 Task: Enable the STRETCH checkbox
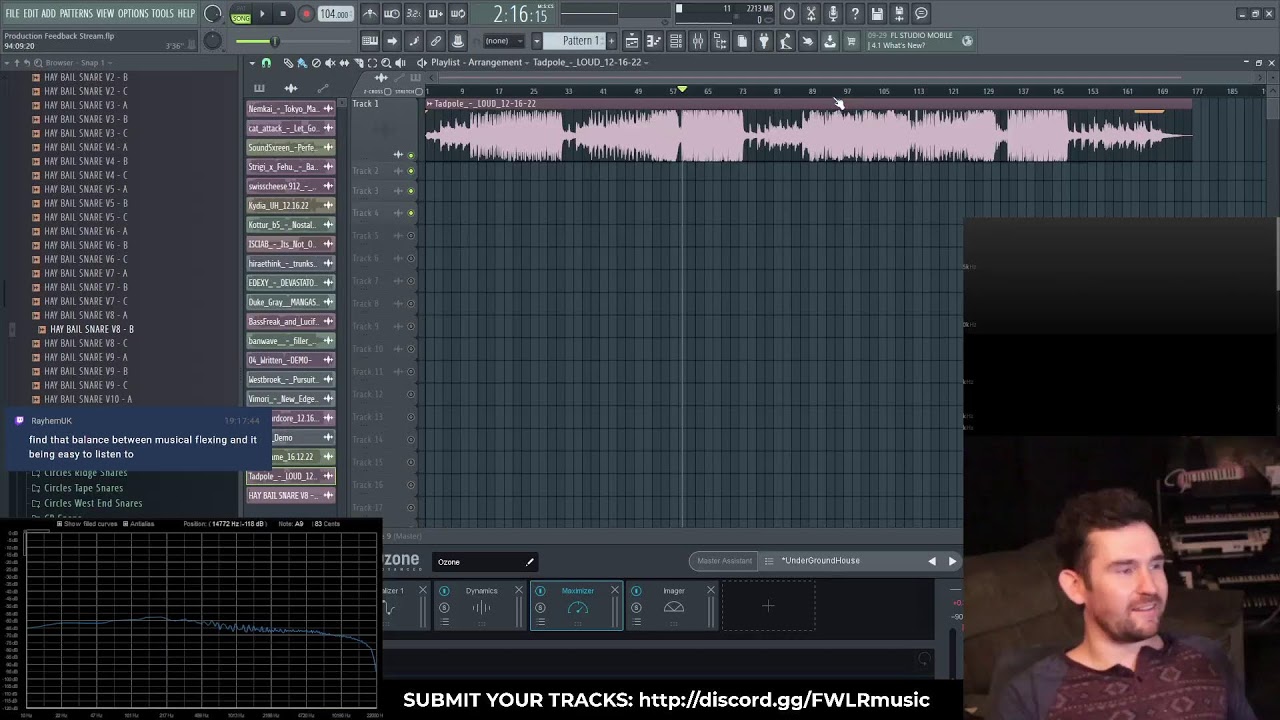click(418, 91)
